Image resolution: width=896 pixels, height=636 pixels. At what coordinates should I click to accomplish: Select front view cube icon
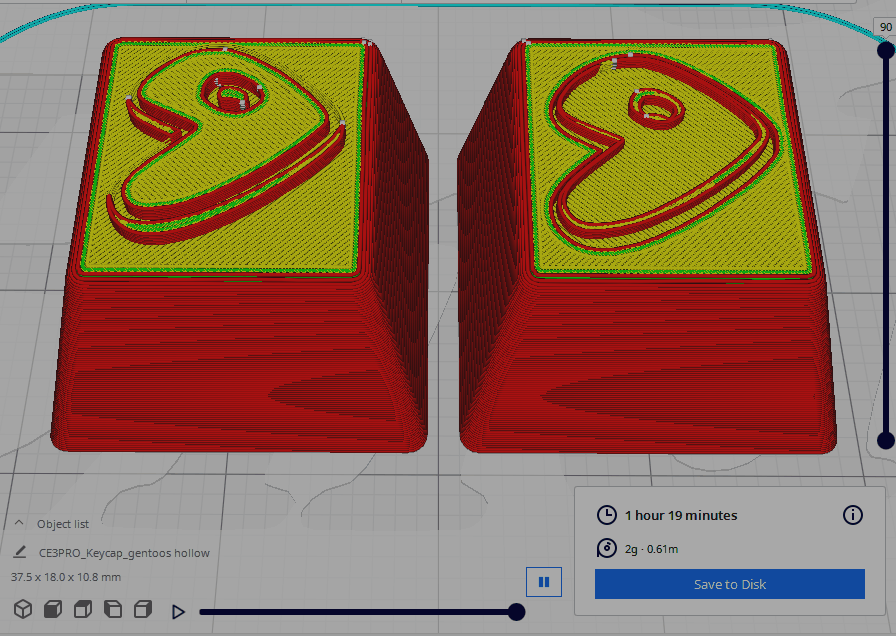[x=53, y=609]
